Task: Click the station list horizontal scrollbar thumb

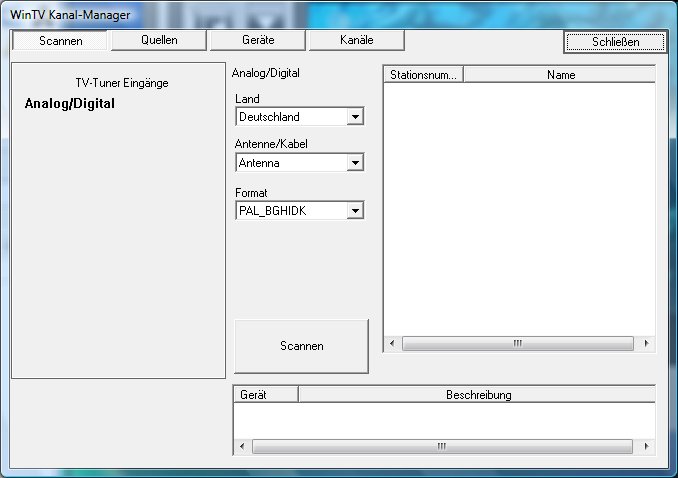Action: 518,343
